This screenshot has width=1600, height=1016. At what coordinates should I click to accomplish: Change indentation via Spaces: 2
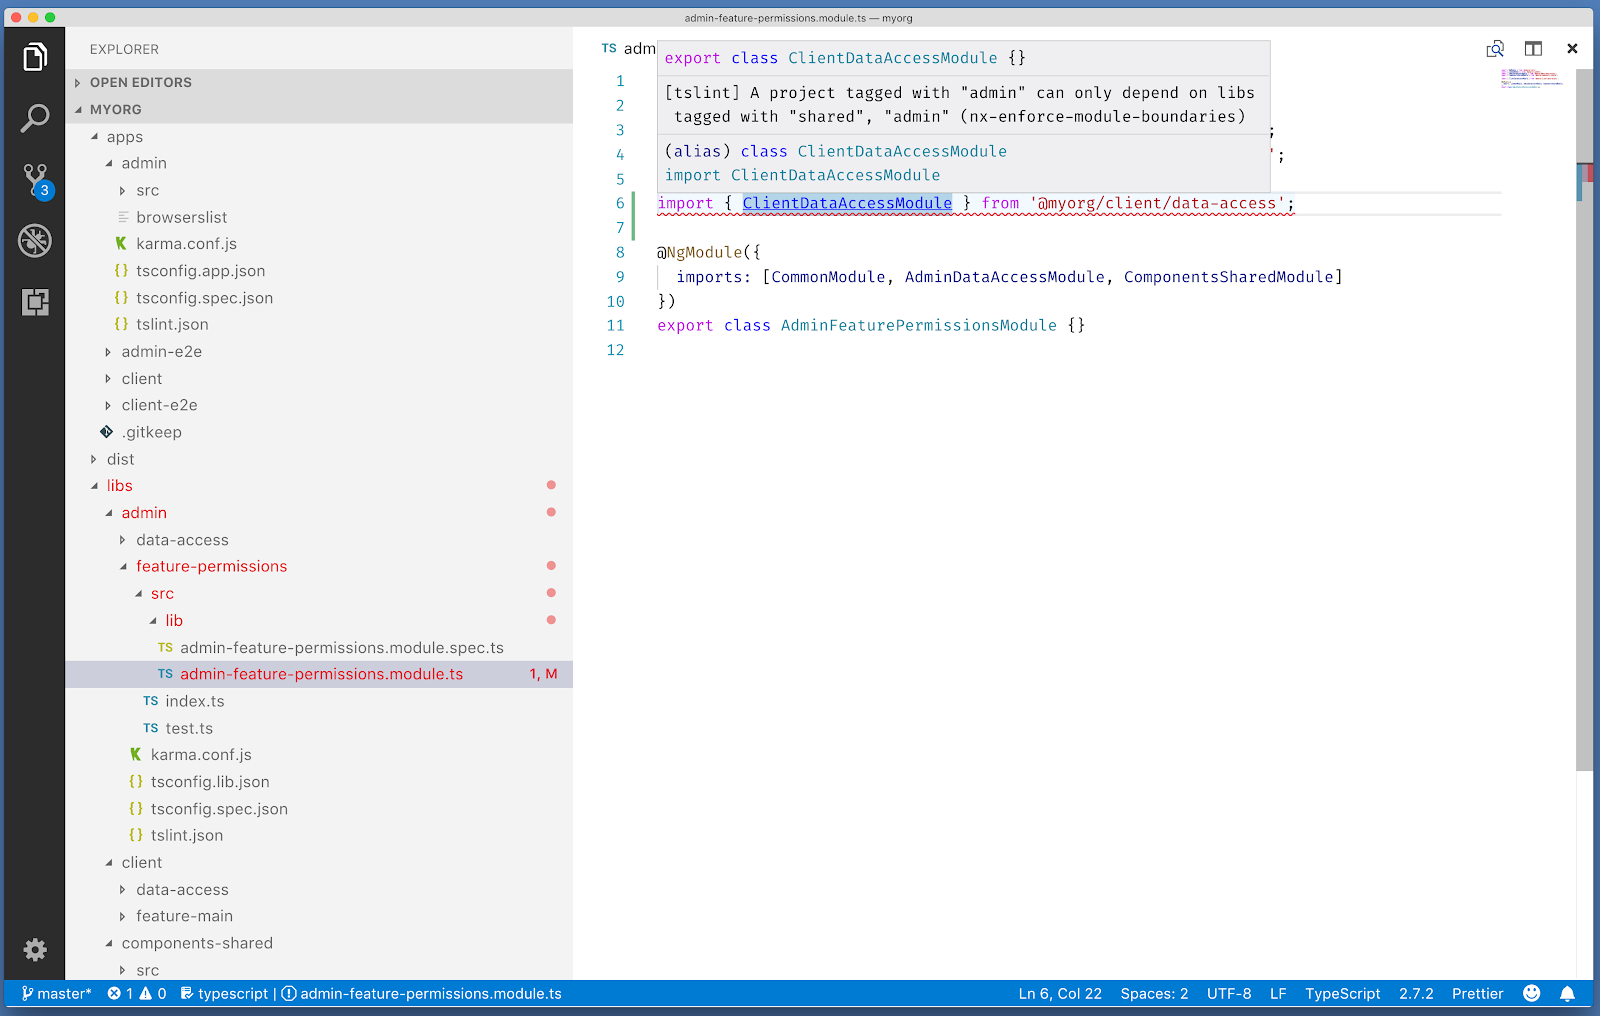[x=1154, y=993]
